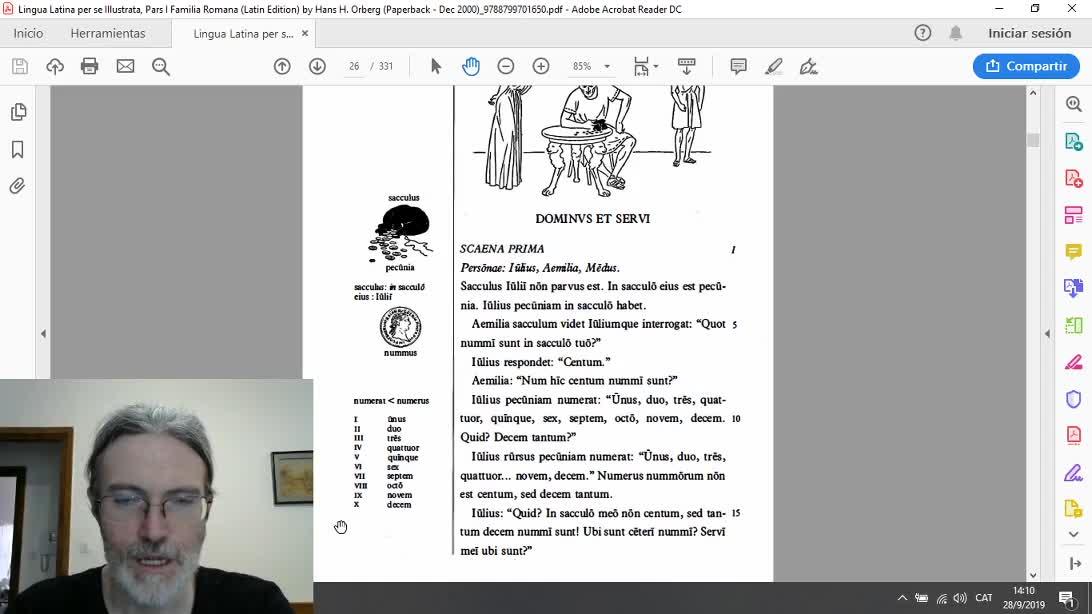The image size is (1092, 614).
Task: Select the highlight text pen tool
Action: click(x=774, y=66)
